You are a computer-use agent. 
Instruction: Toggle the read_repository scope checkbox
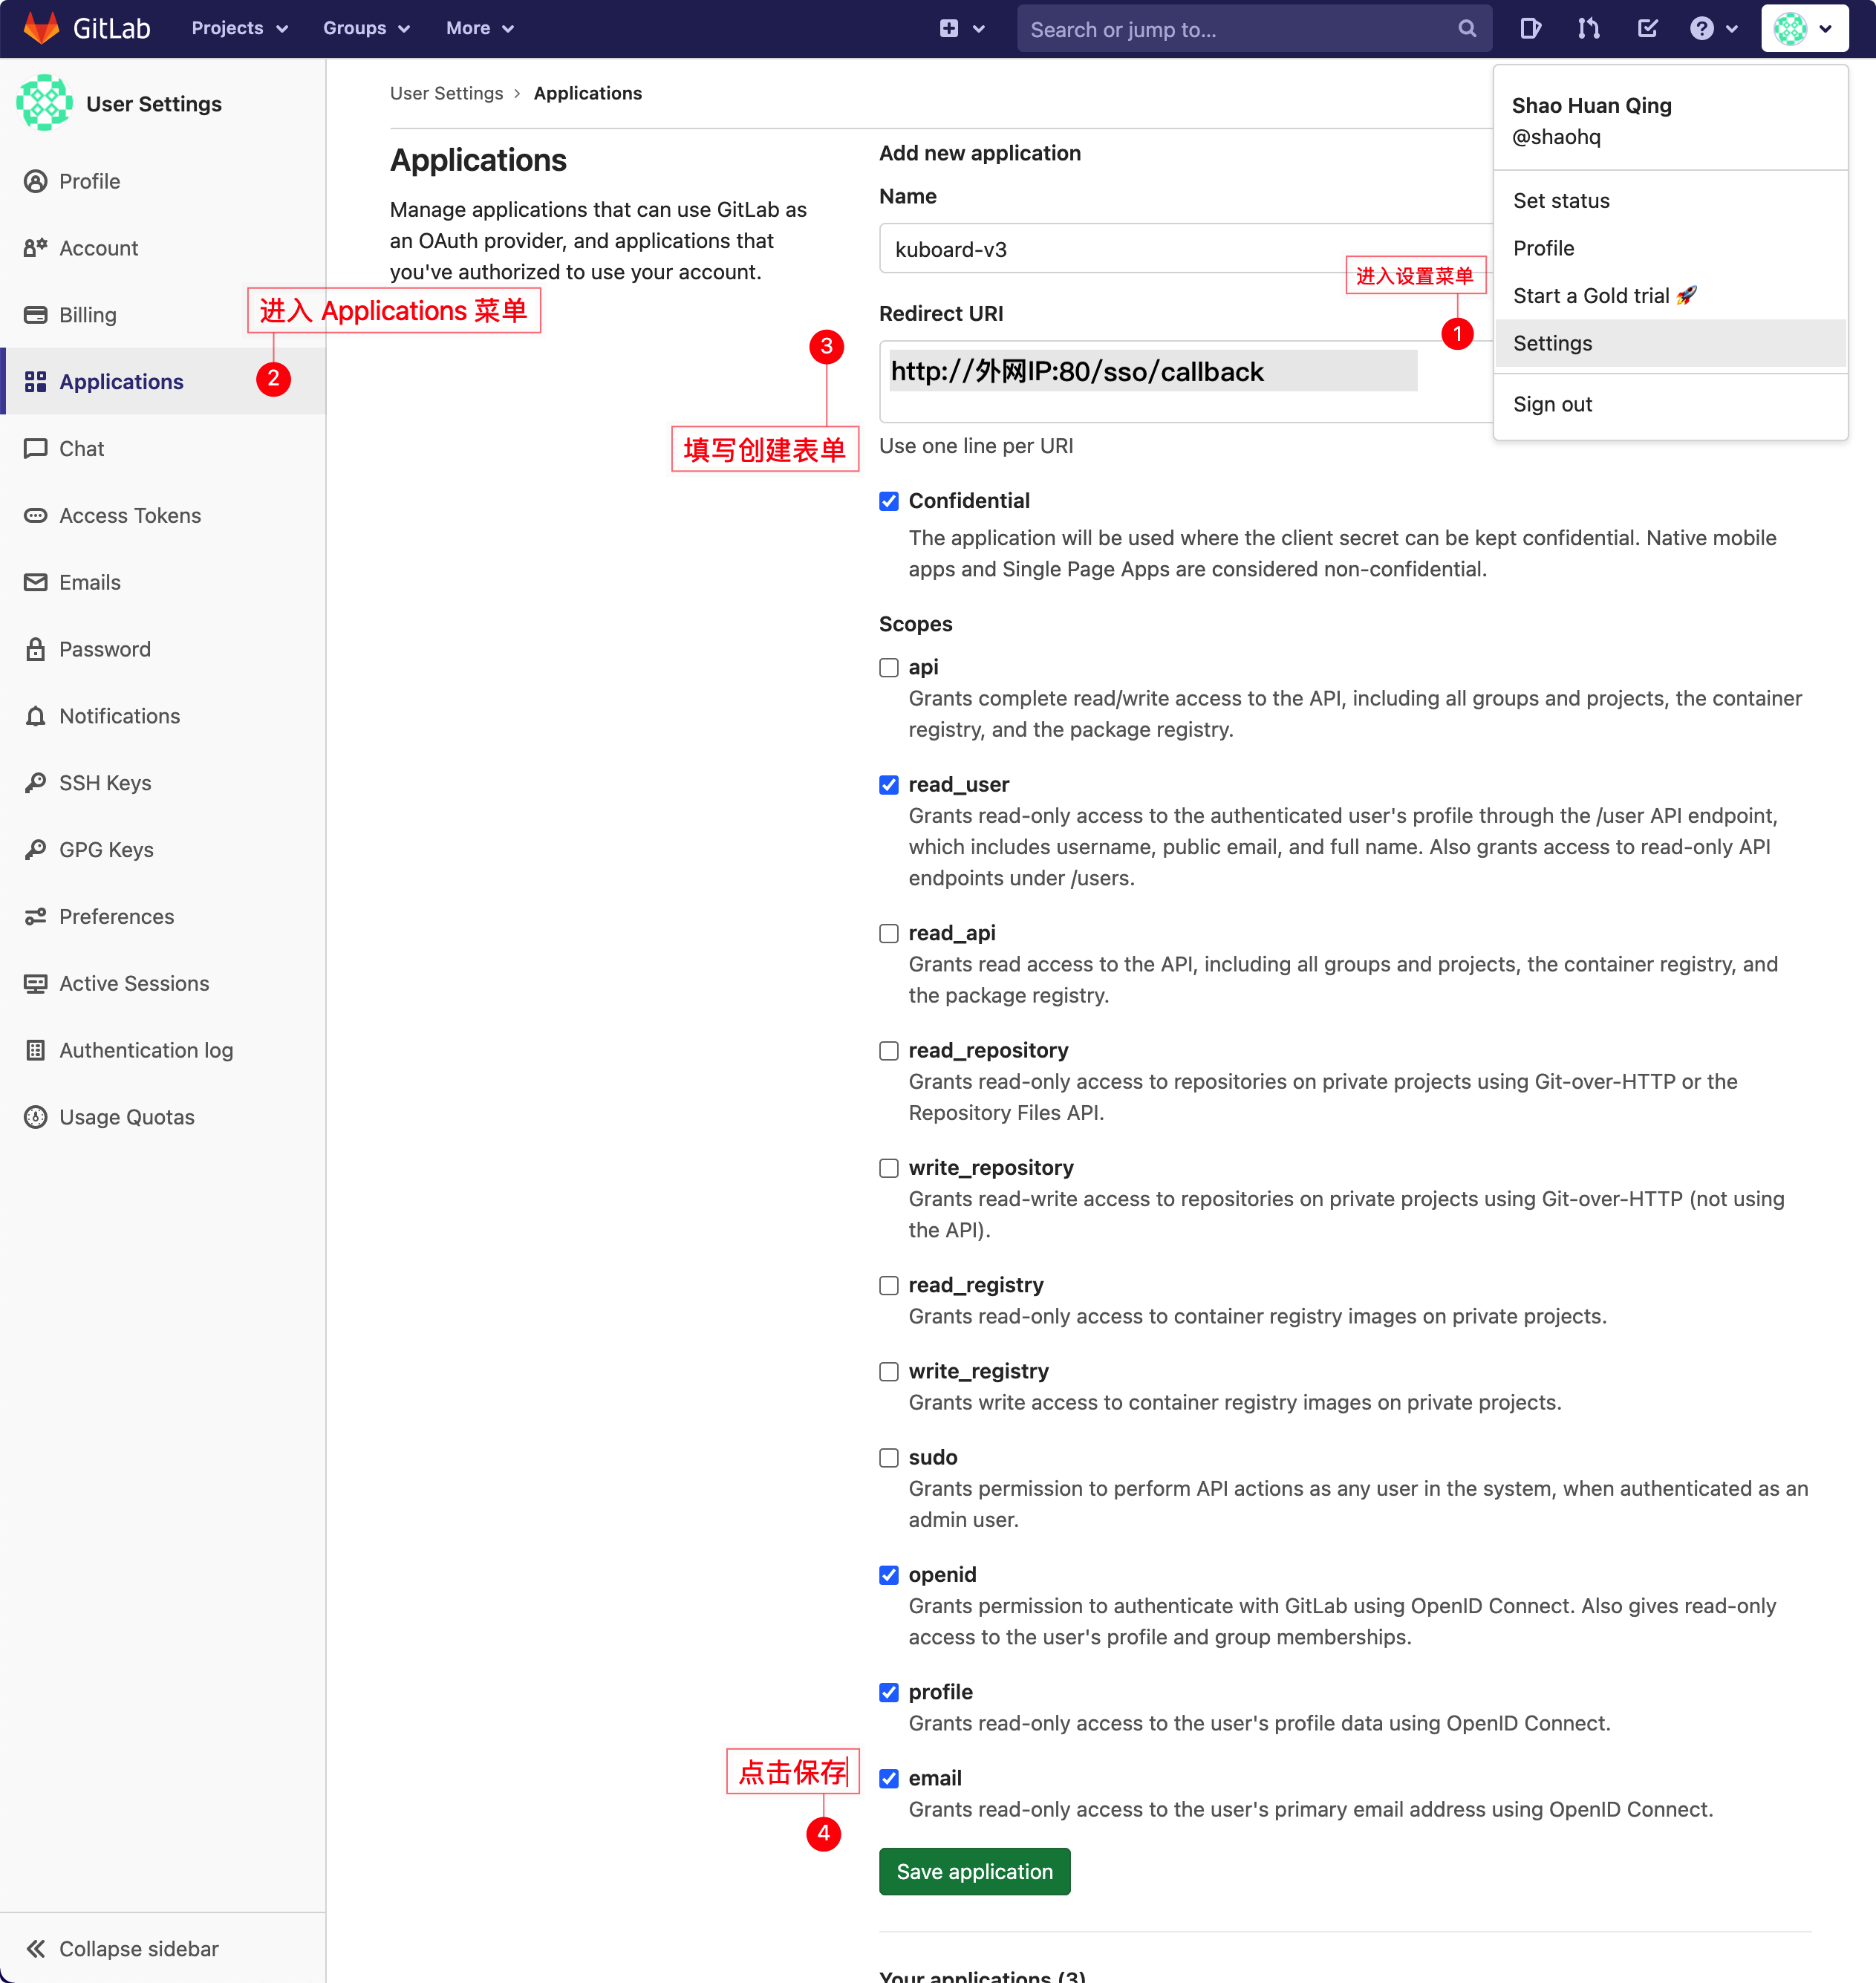click(888, 1051)
